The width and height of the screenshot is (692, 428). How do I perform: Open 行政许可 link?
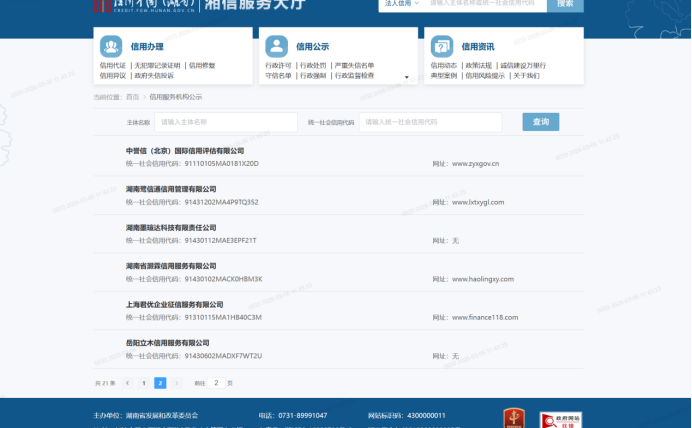(278, 65)
